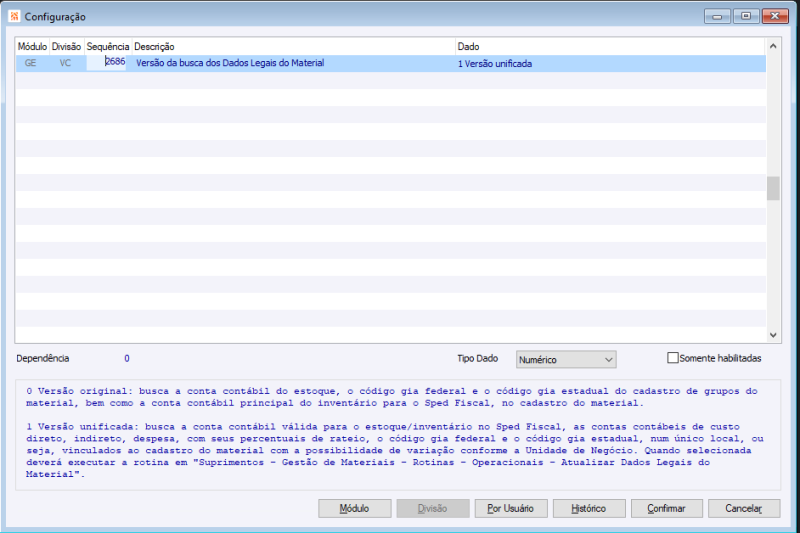Close the Configuração window

pyautogui.click(x=775, y=16)
